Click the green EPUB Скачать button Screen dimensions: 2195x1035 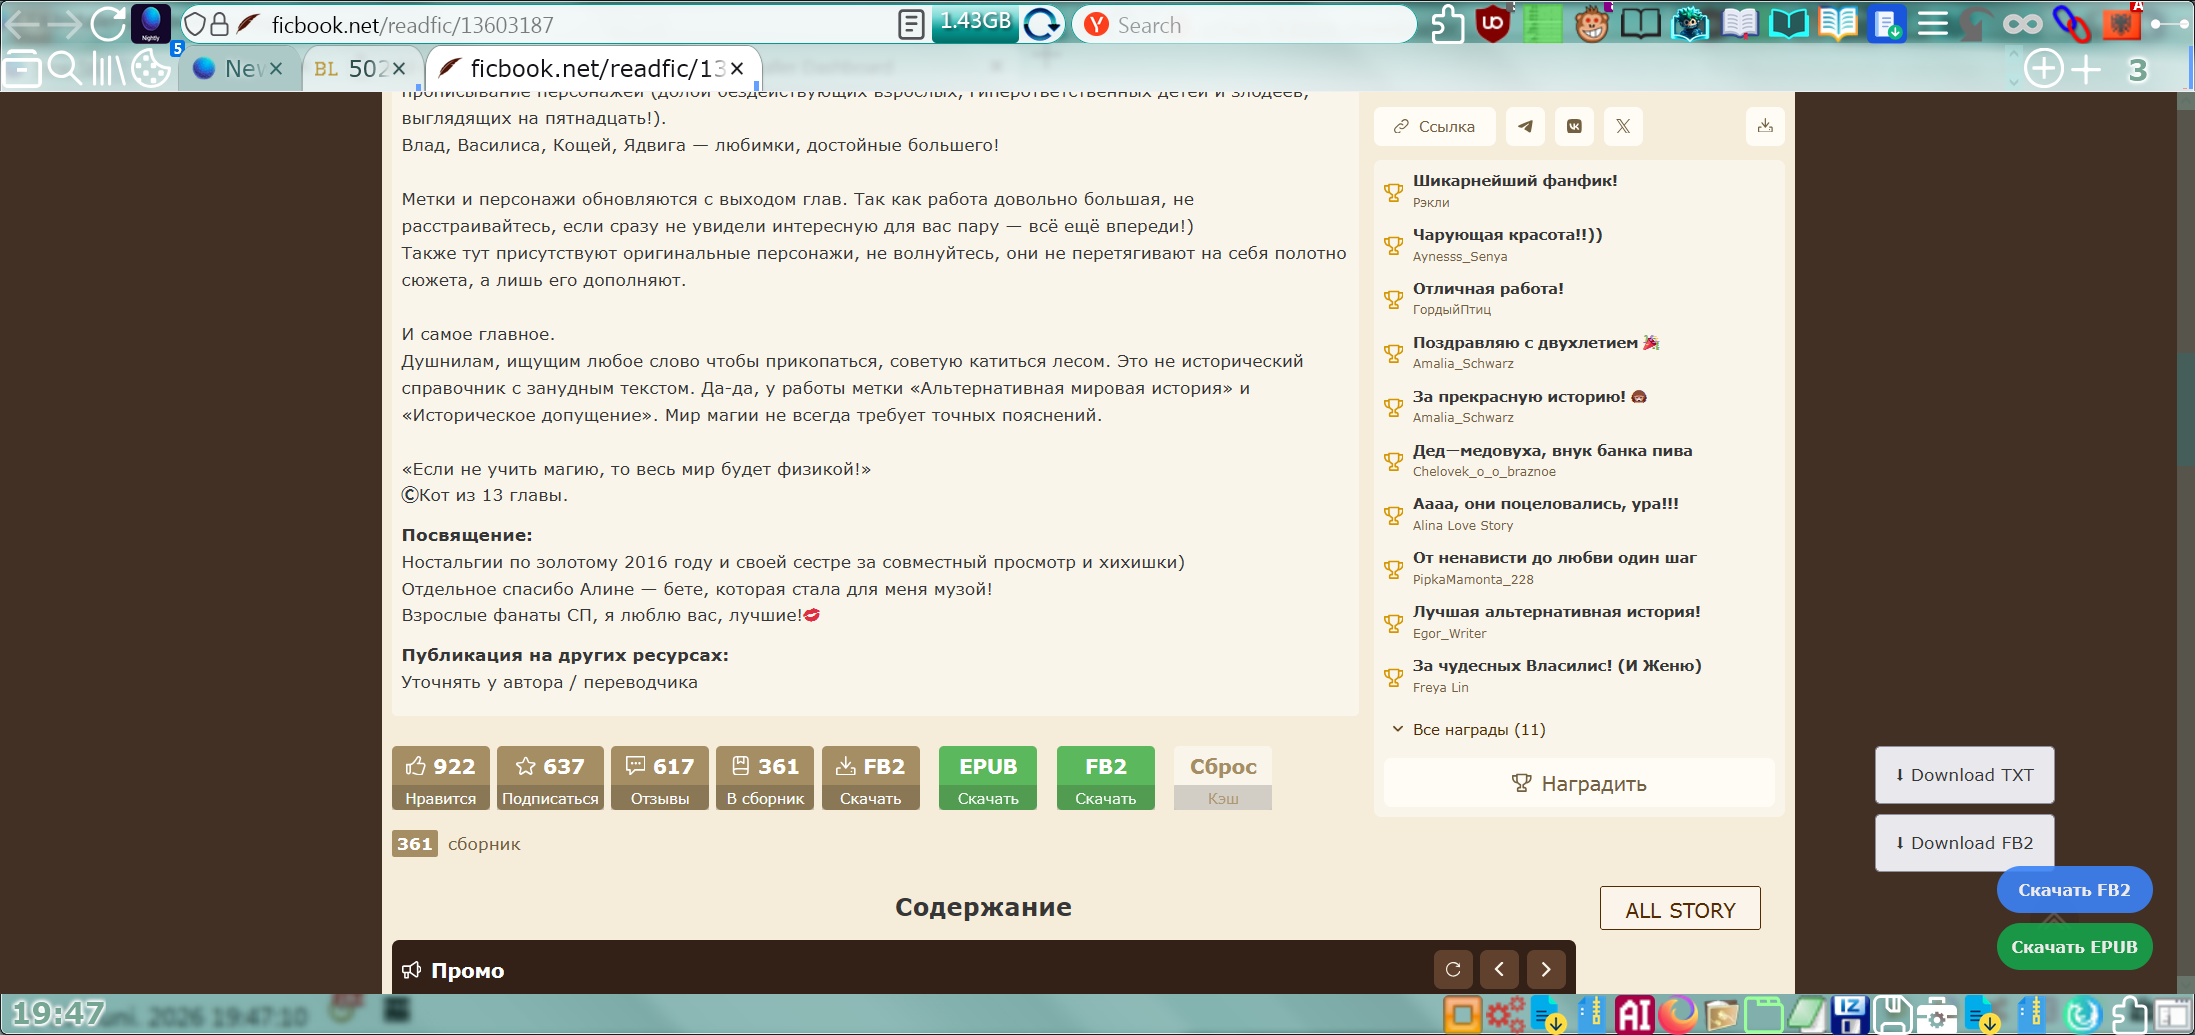click(x=988, y=778)
